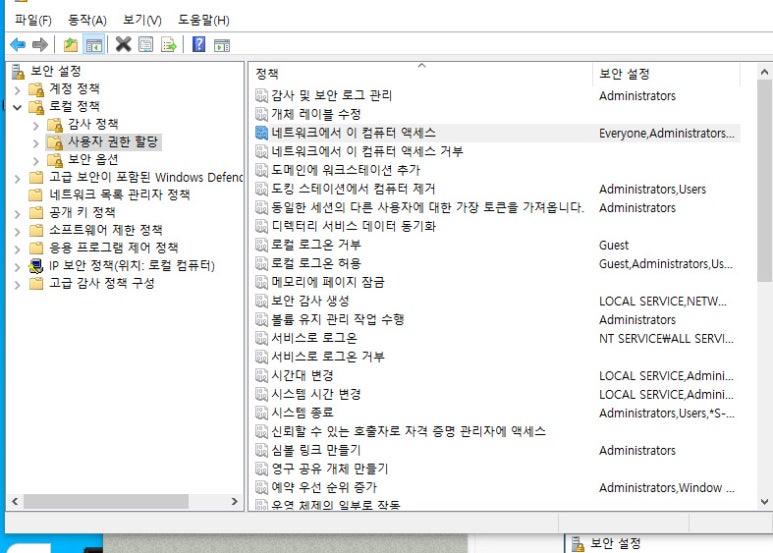The image size is (773, 553).
Task: Click the 보안 옵션 folder icon
Action: point(55,160)
